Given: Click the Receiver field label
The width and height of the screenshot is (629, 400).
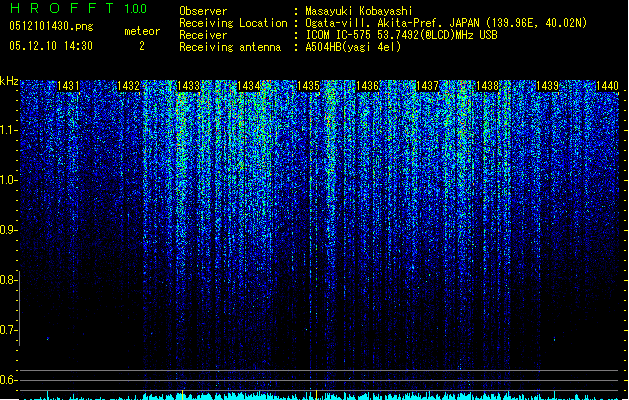Looking at the screenshot, I should [x=203, y=35].
